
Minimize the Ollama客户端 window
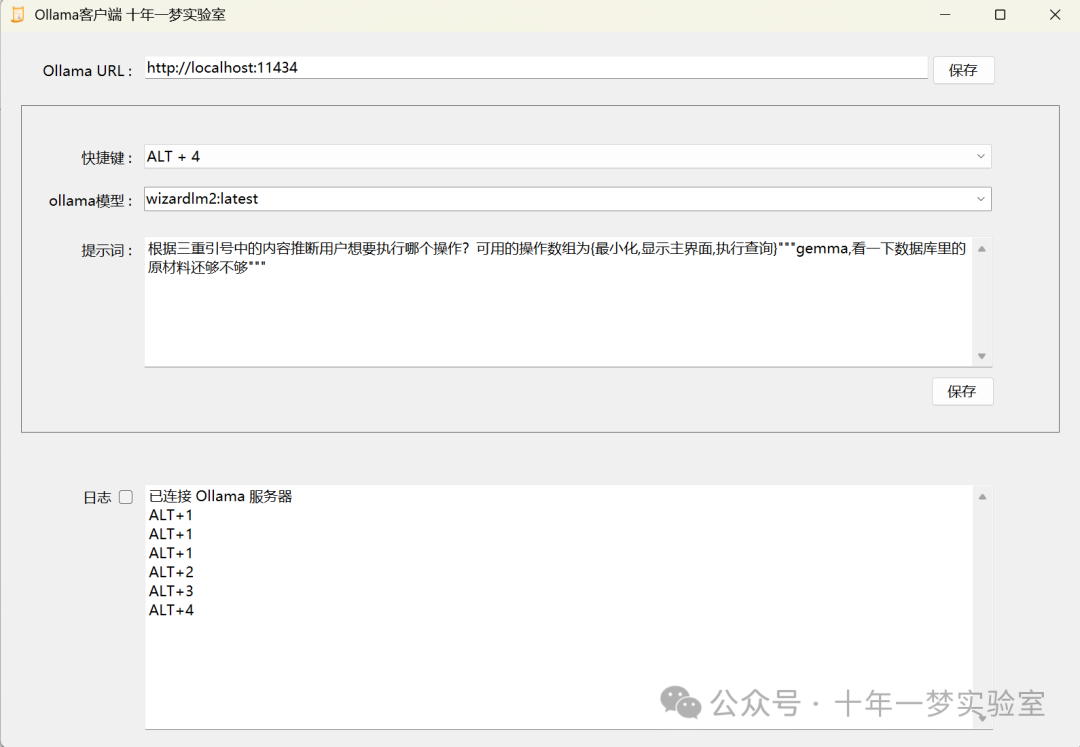click(945, 14)
